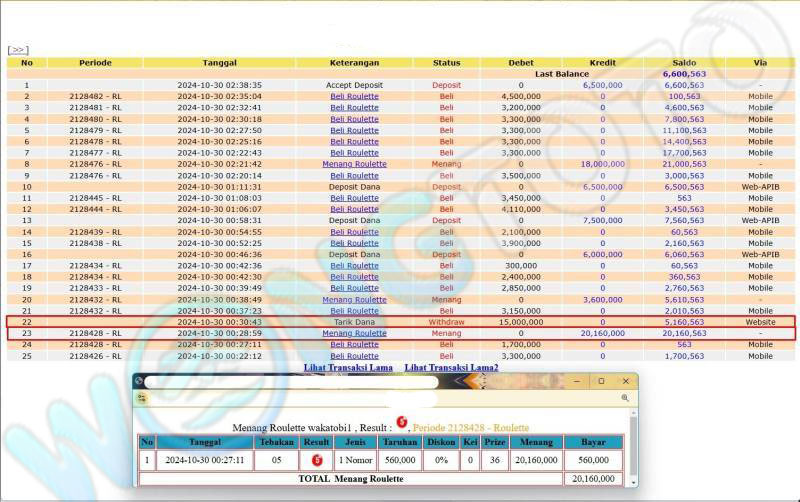Open Beli Roulette link for periode 2128482

point(354,97)
